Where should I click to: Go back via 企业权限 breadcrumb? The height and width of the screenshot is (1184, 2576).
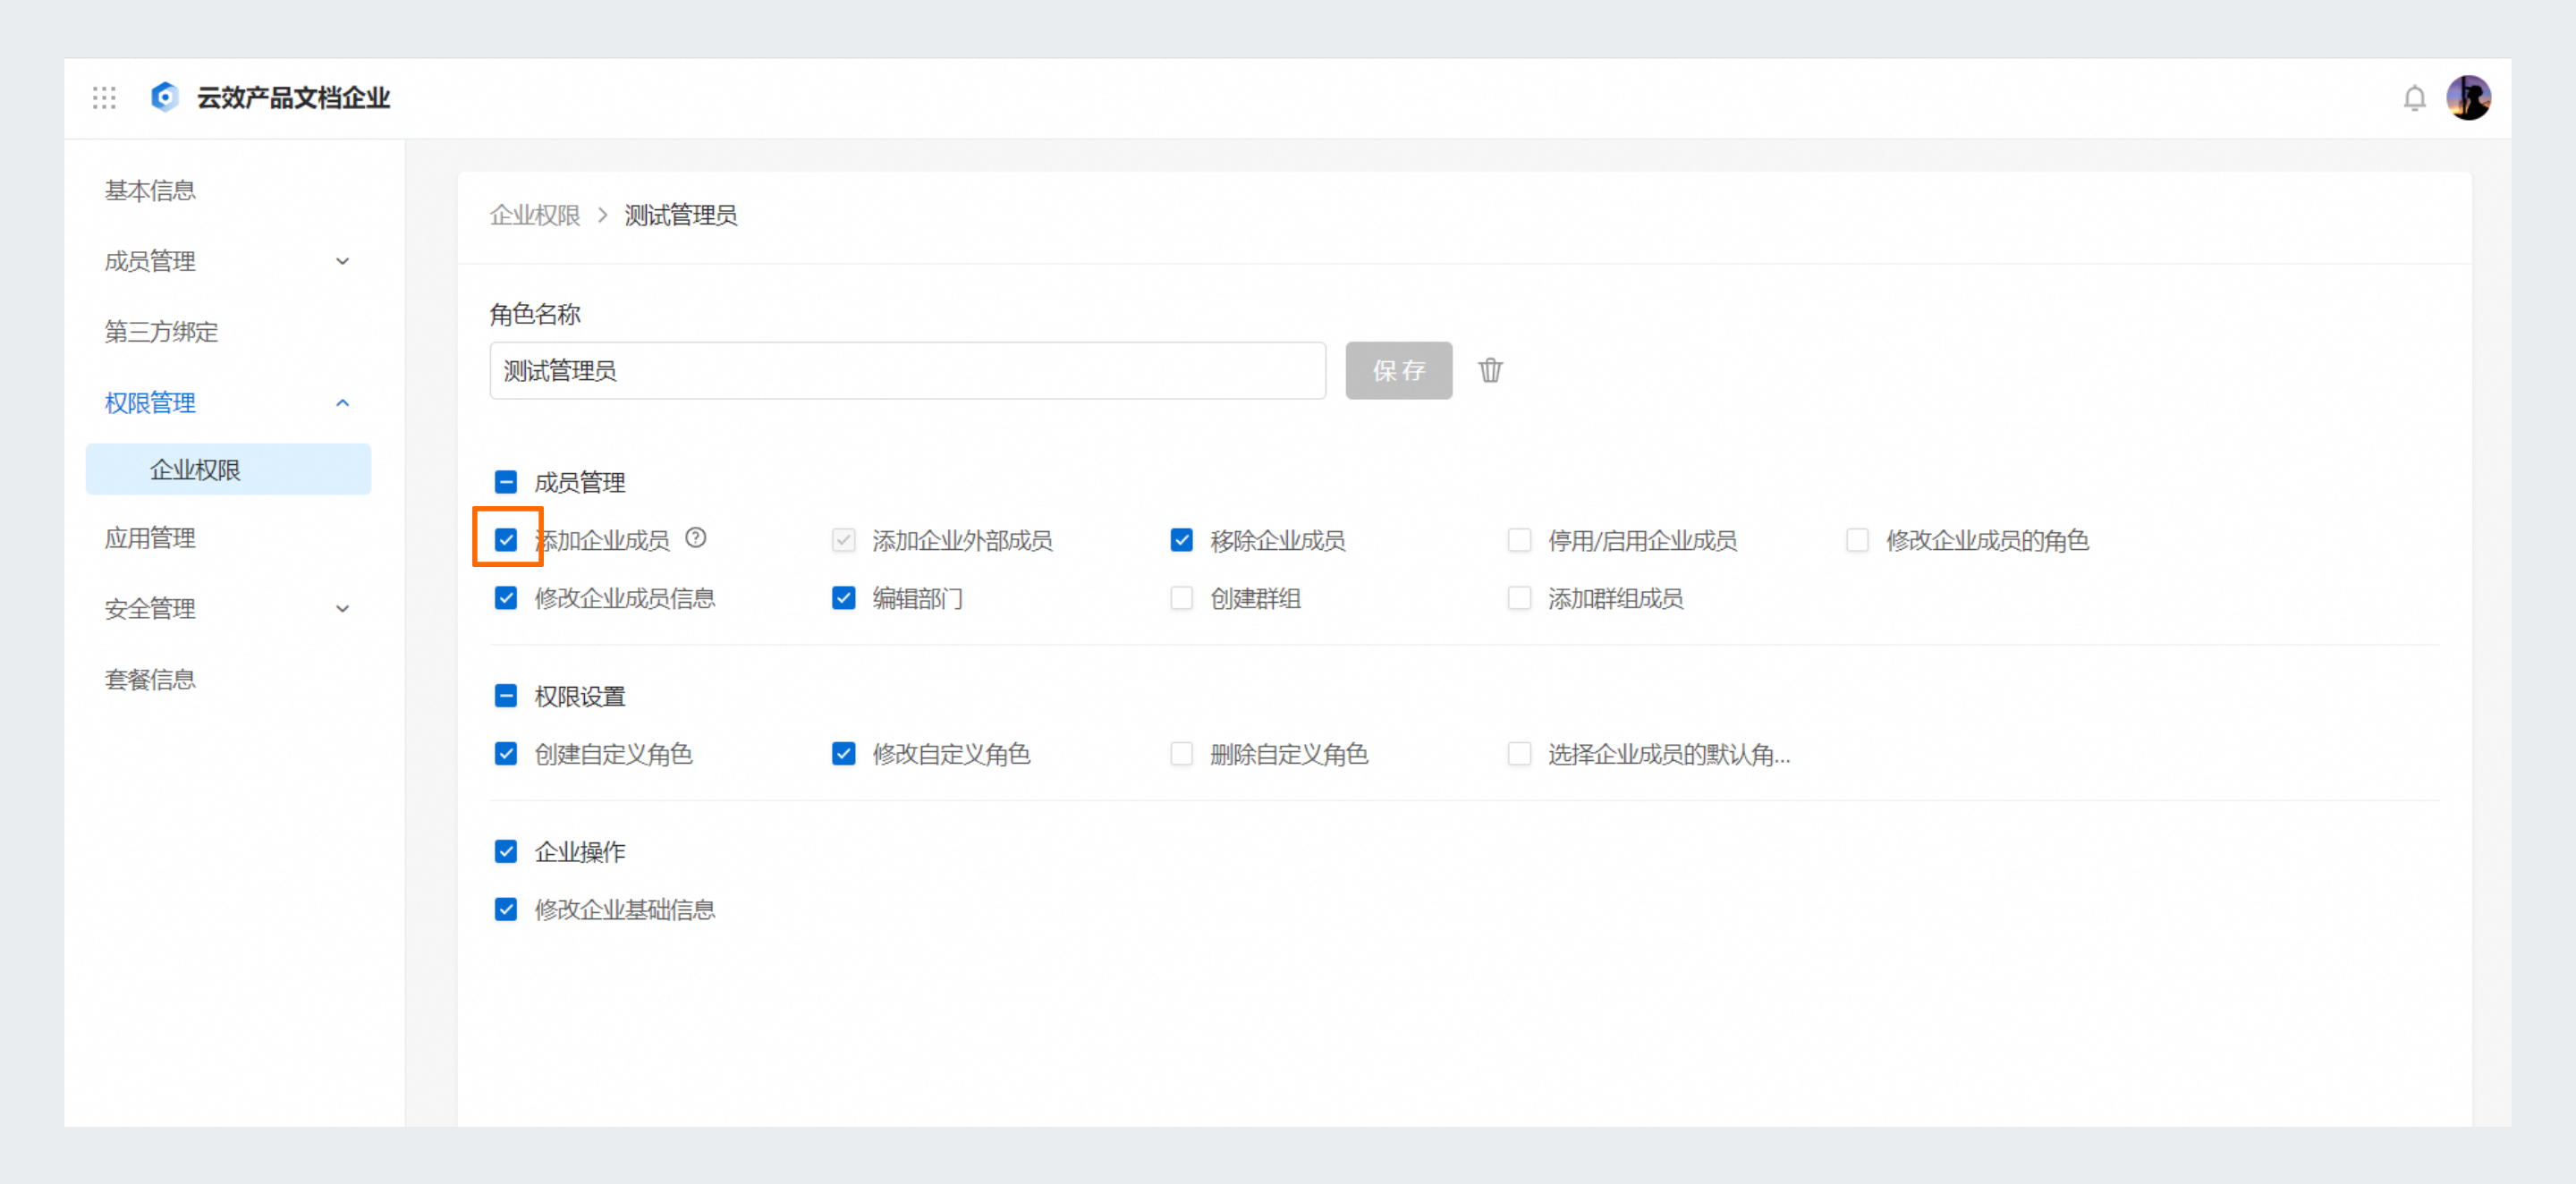[535, 215]
